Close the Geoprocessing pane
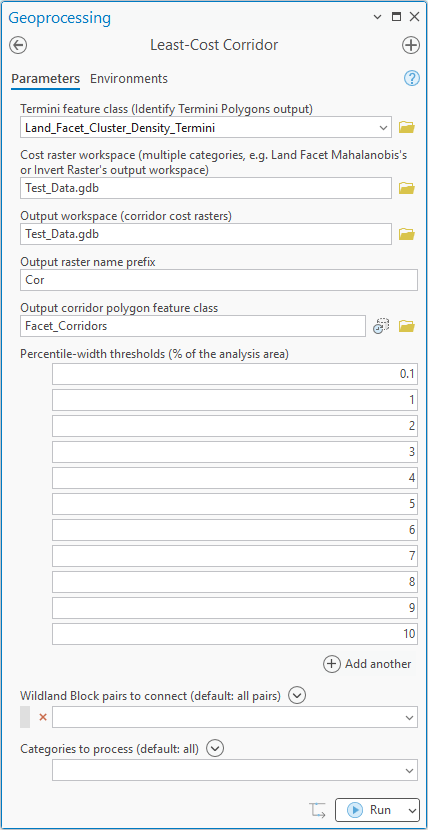Image resolution: width=428 pixels, height=830 pixels. pyautogui.click(x=414, y=17)
